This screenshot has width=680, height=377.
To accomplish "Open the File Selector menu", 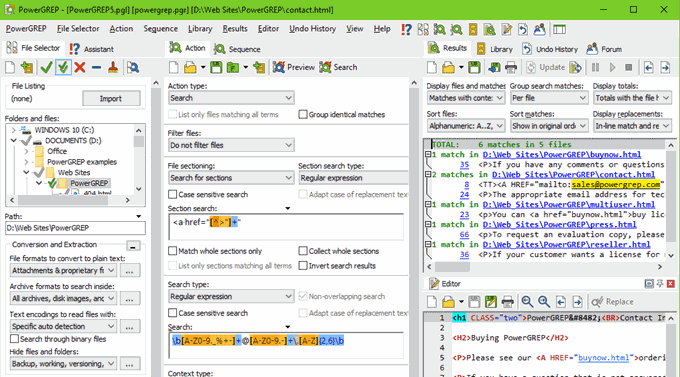I will 78,29.
